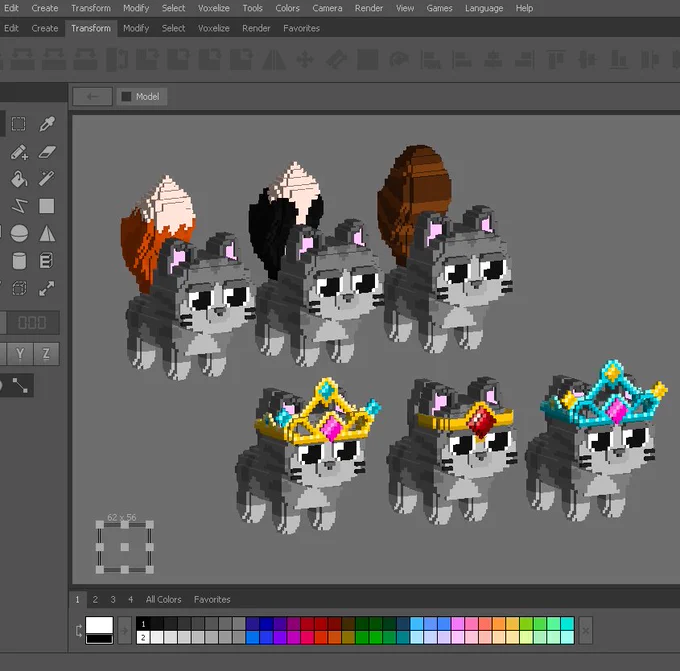Switch to the Render toolbar tab
The image size is (680, 671).
256,29
